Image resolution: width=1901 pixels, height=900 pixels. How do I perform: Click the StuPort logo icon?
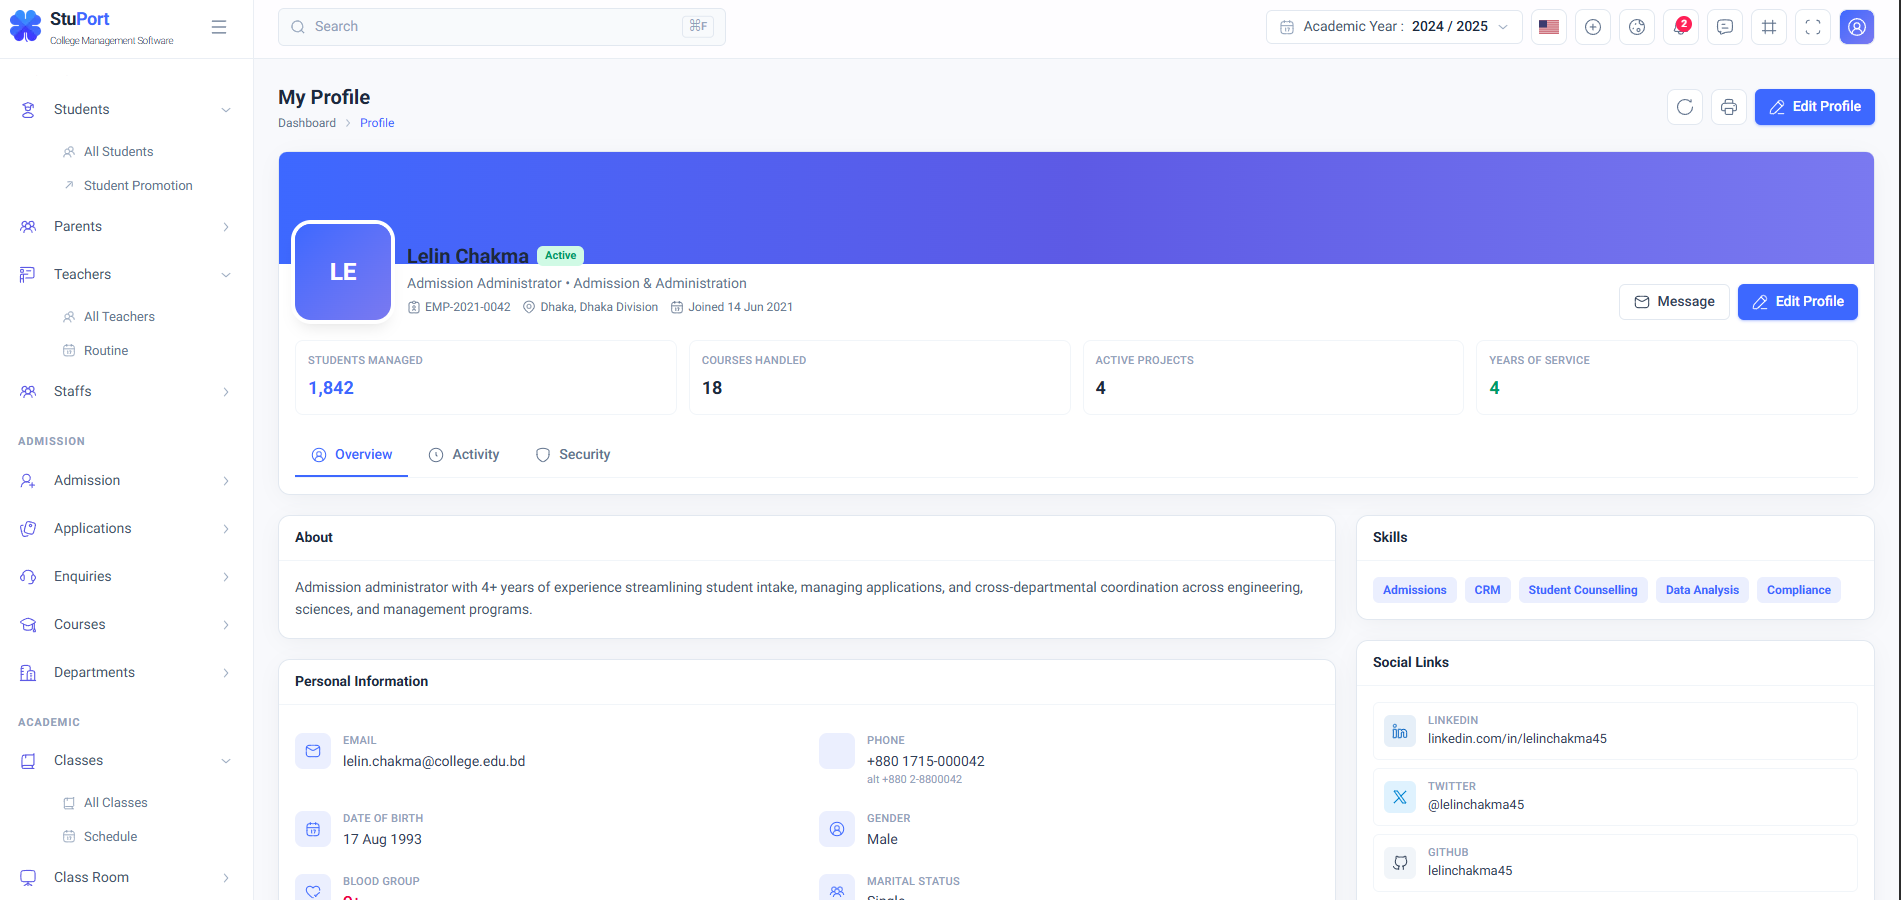point(25,26)
